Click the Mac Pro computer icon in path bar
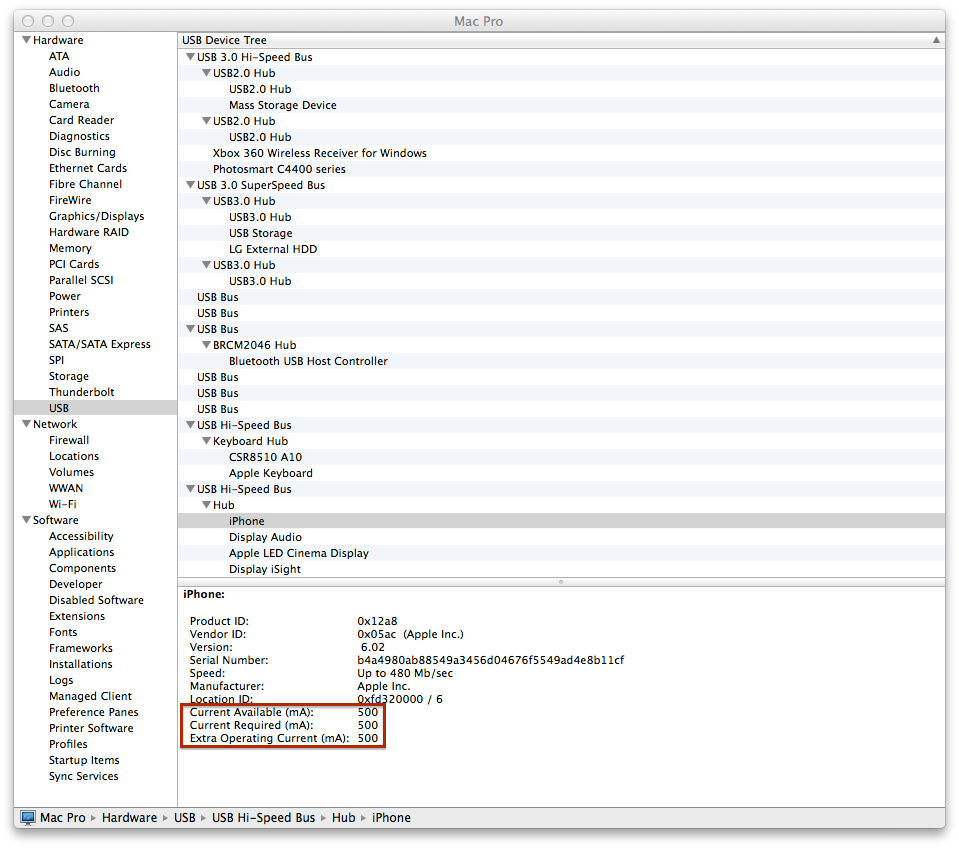 28,817
